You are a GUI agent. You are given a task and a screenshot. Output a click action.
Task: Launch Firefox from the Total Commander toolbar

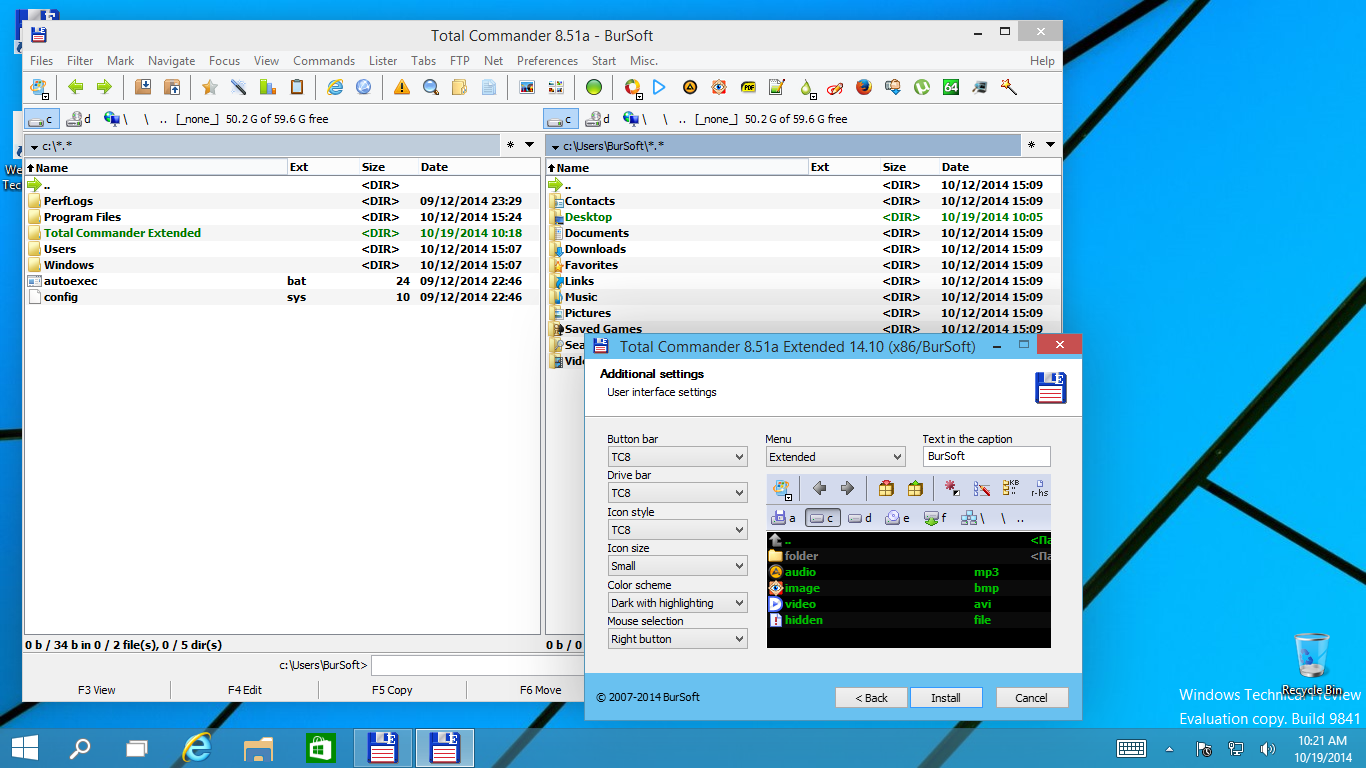pyautogui.click(x=864, y=87)
